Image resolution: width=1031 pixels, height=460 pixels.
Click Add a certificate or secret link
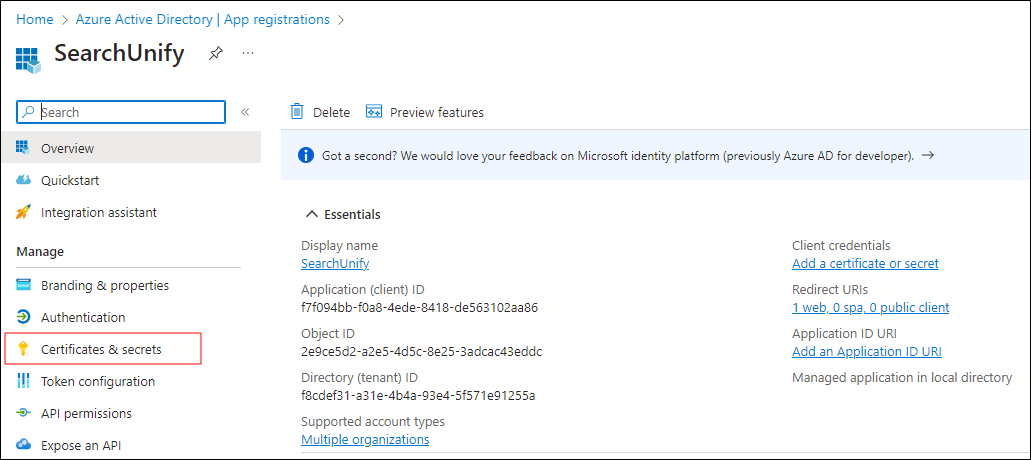(x=865, y=263)
